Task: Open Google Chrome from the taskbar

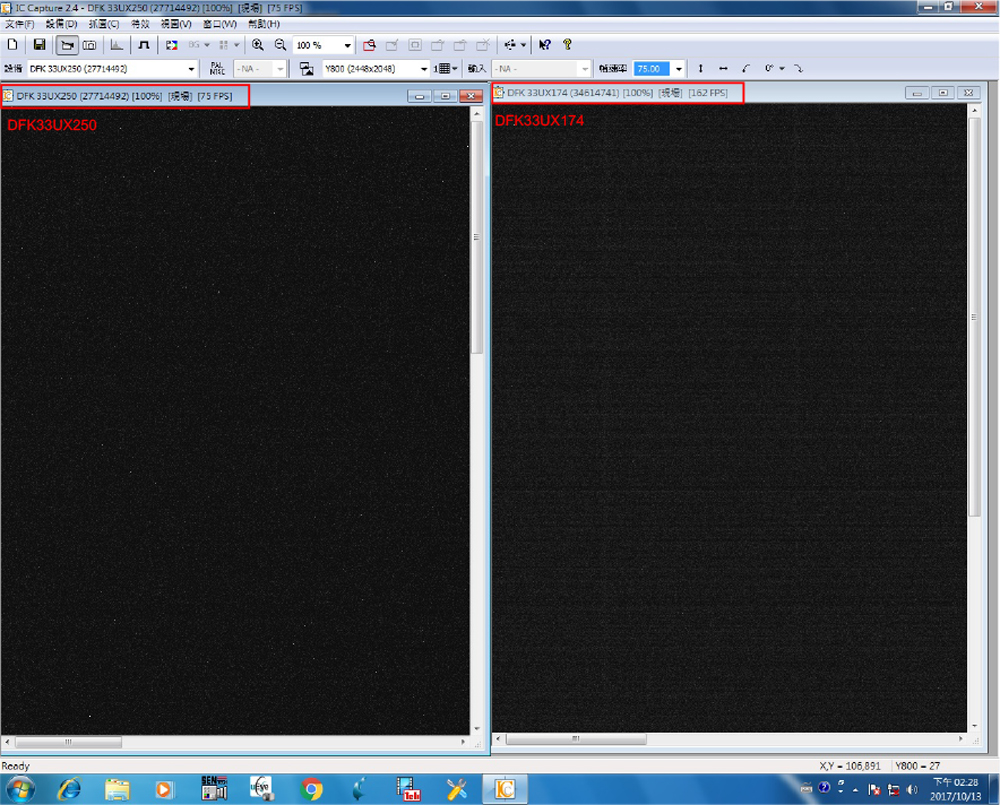Action: click(x=311, y=789)
